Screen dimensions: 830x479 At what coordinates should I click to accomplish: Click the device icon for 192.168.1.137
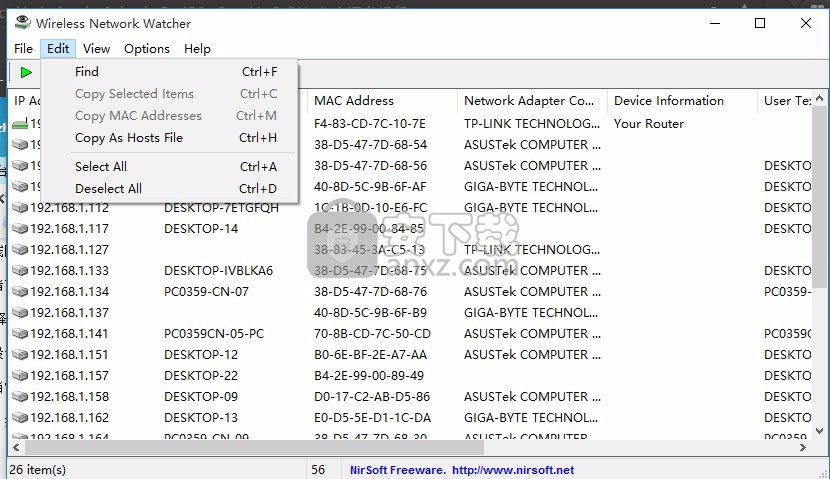coord(20,312)
